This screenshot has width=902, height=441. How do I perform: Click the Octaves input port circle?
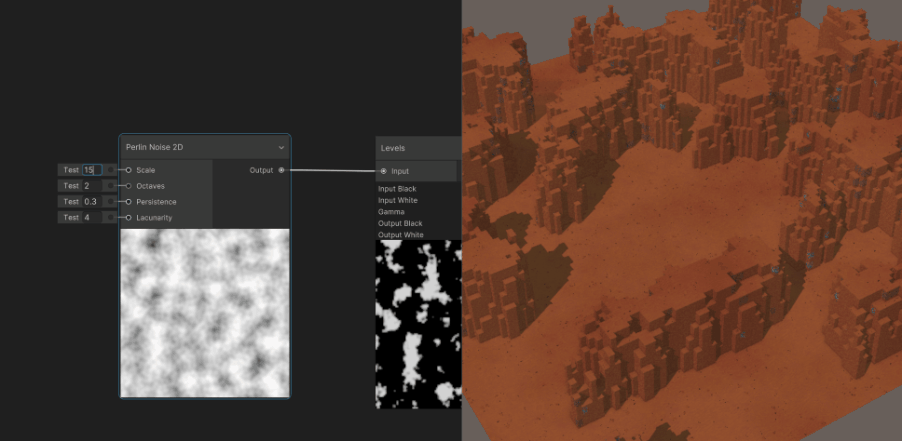(128, 186)
